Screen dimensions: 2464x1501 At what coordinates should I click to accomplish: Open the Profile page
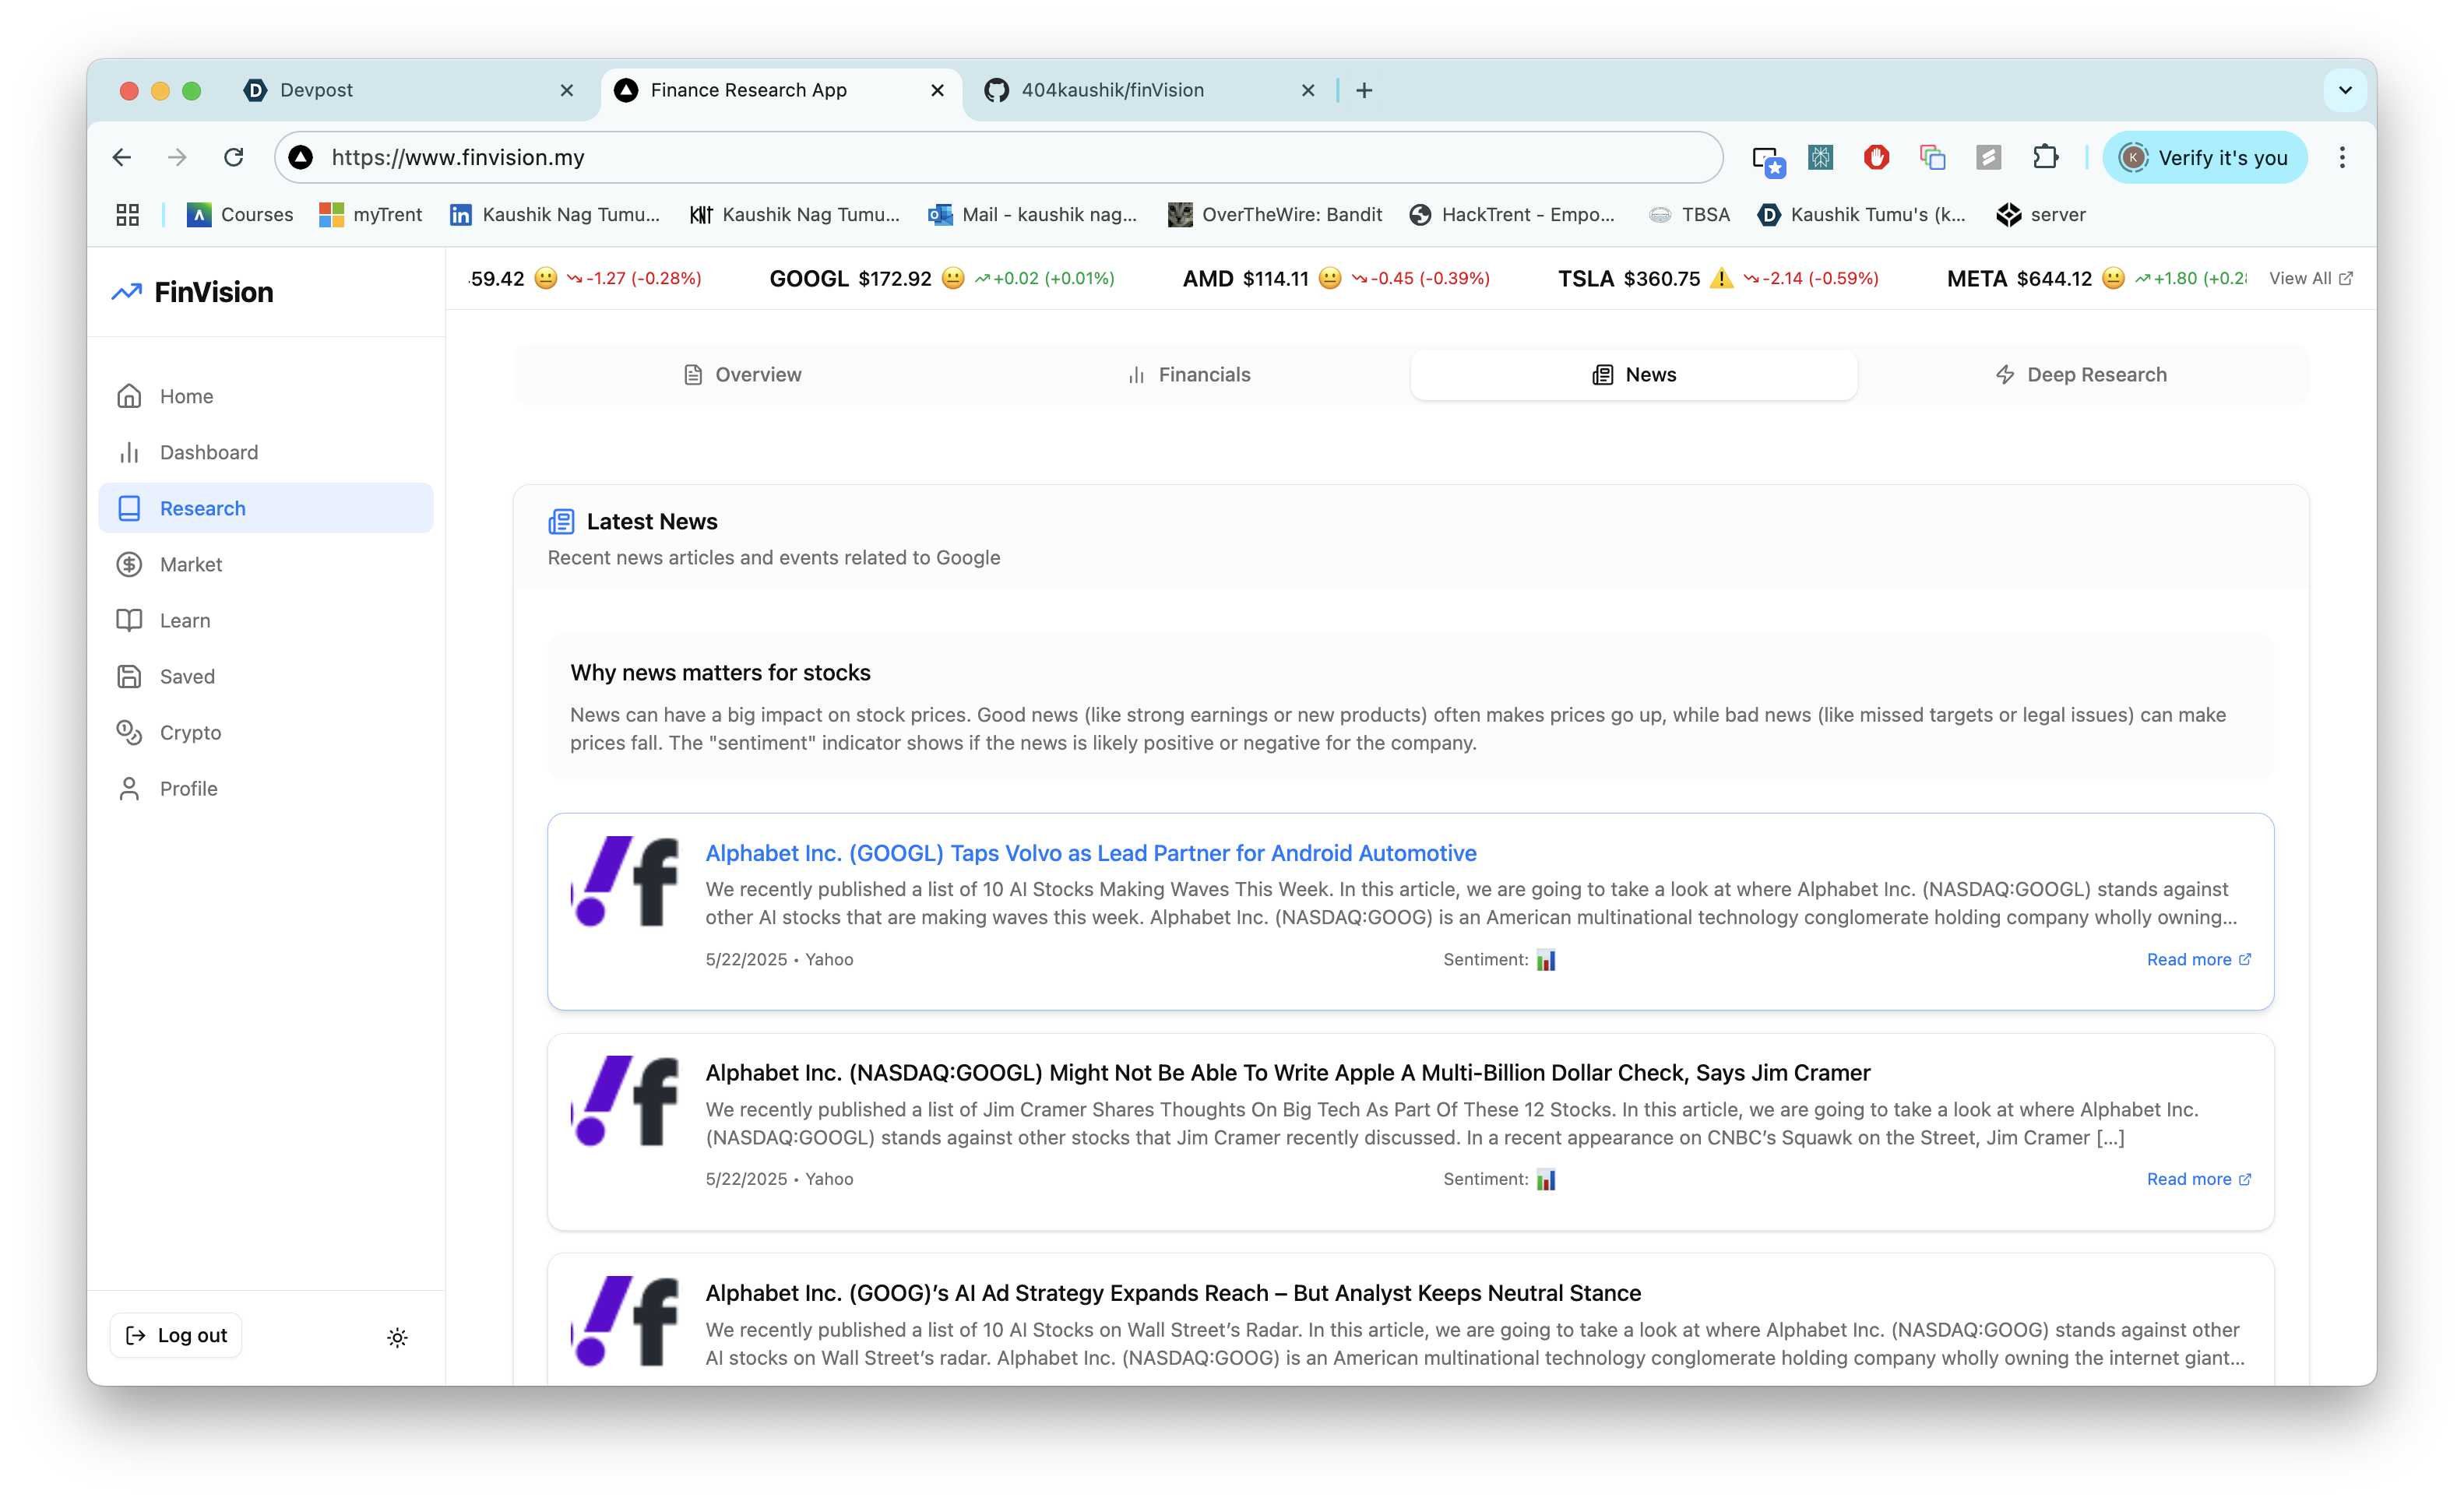click(188, 788)
